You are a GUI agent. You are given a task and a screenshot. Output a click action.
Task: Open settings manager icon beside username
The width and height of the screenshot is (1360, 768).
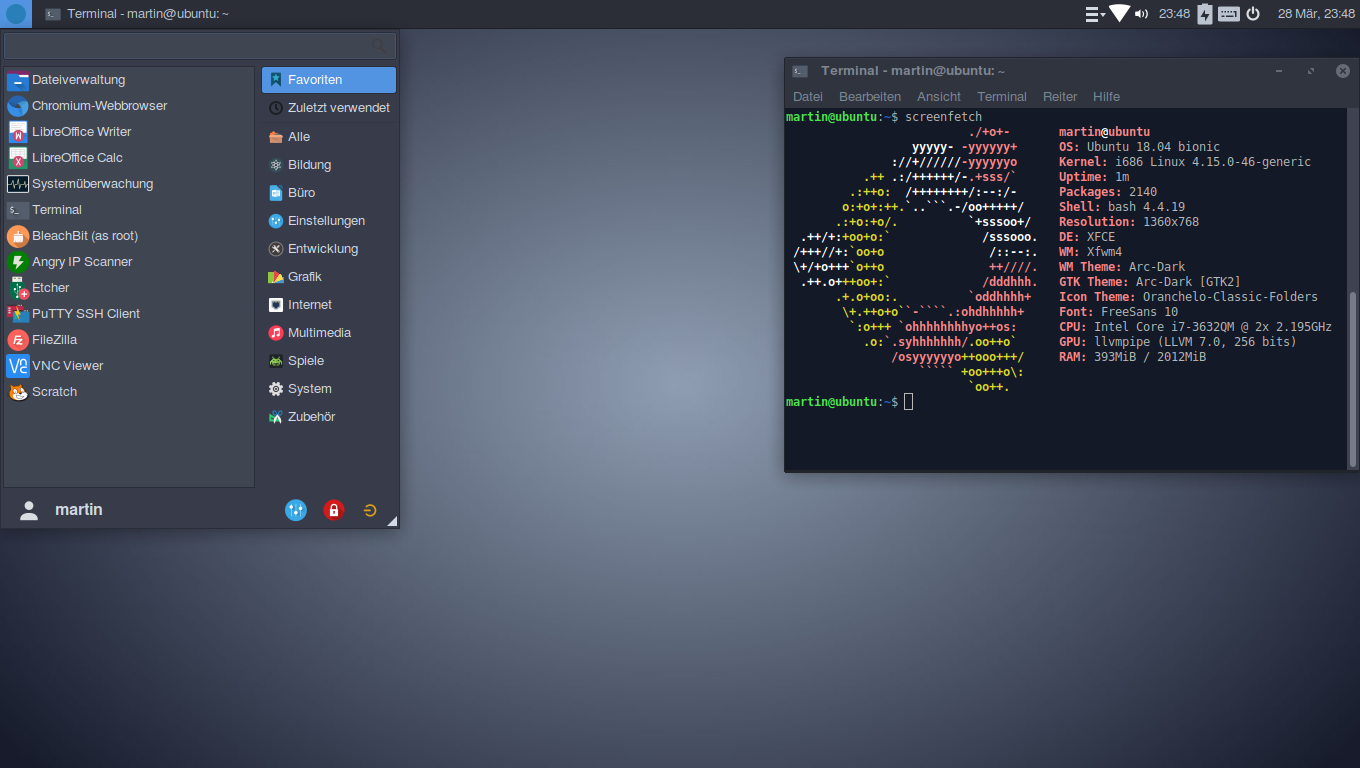coord(296,510)
